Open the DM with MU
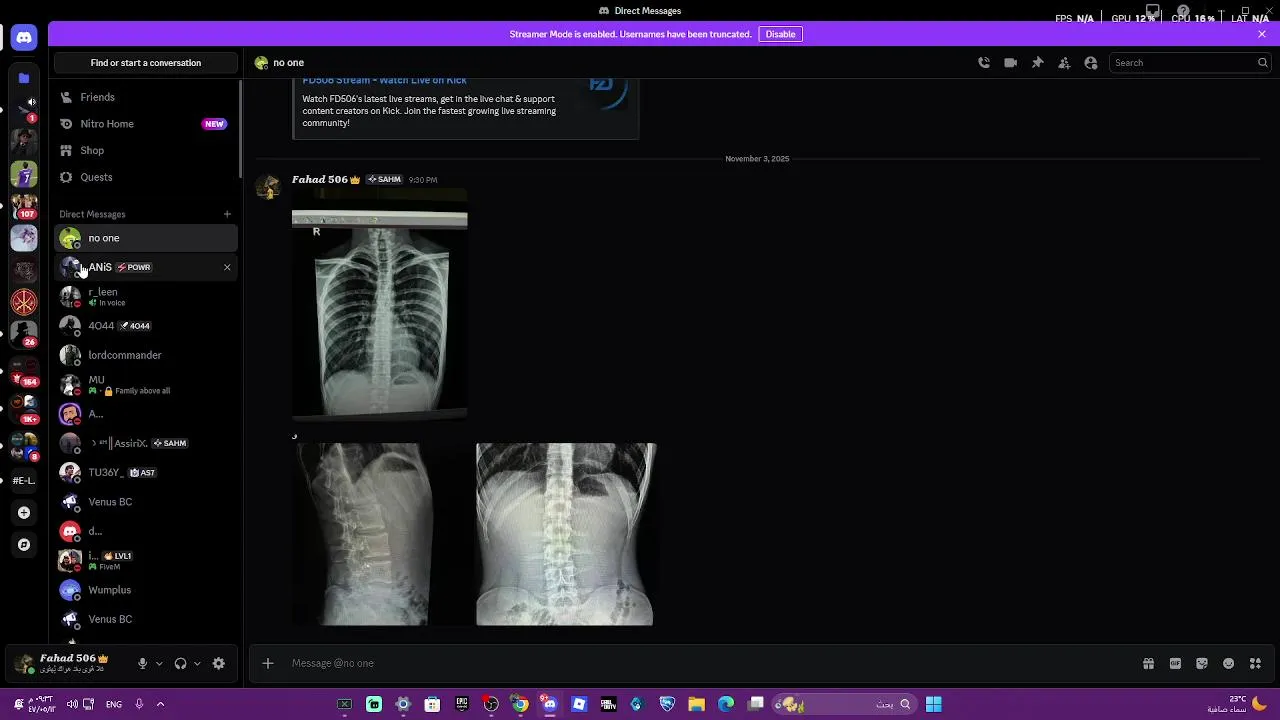This screenshot has height=720, width=1280. (146, 385)
